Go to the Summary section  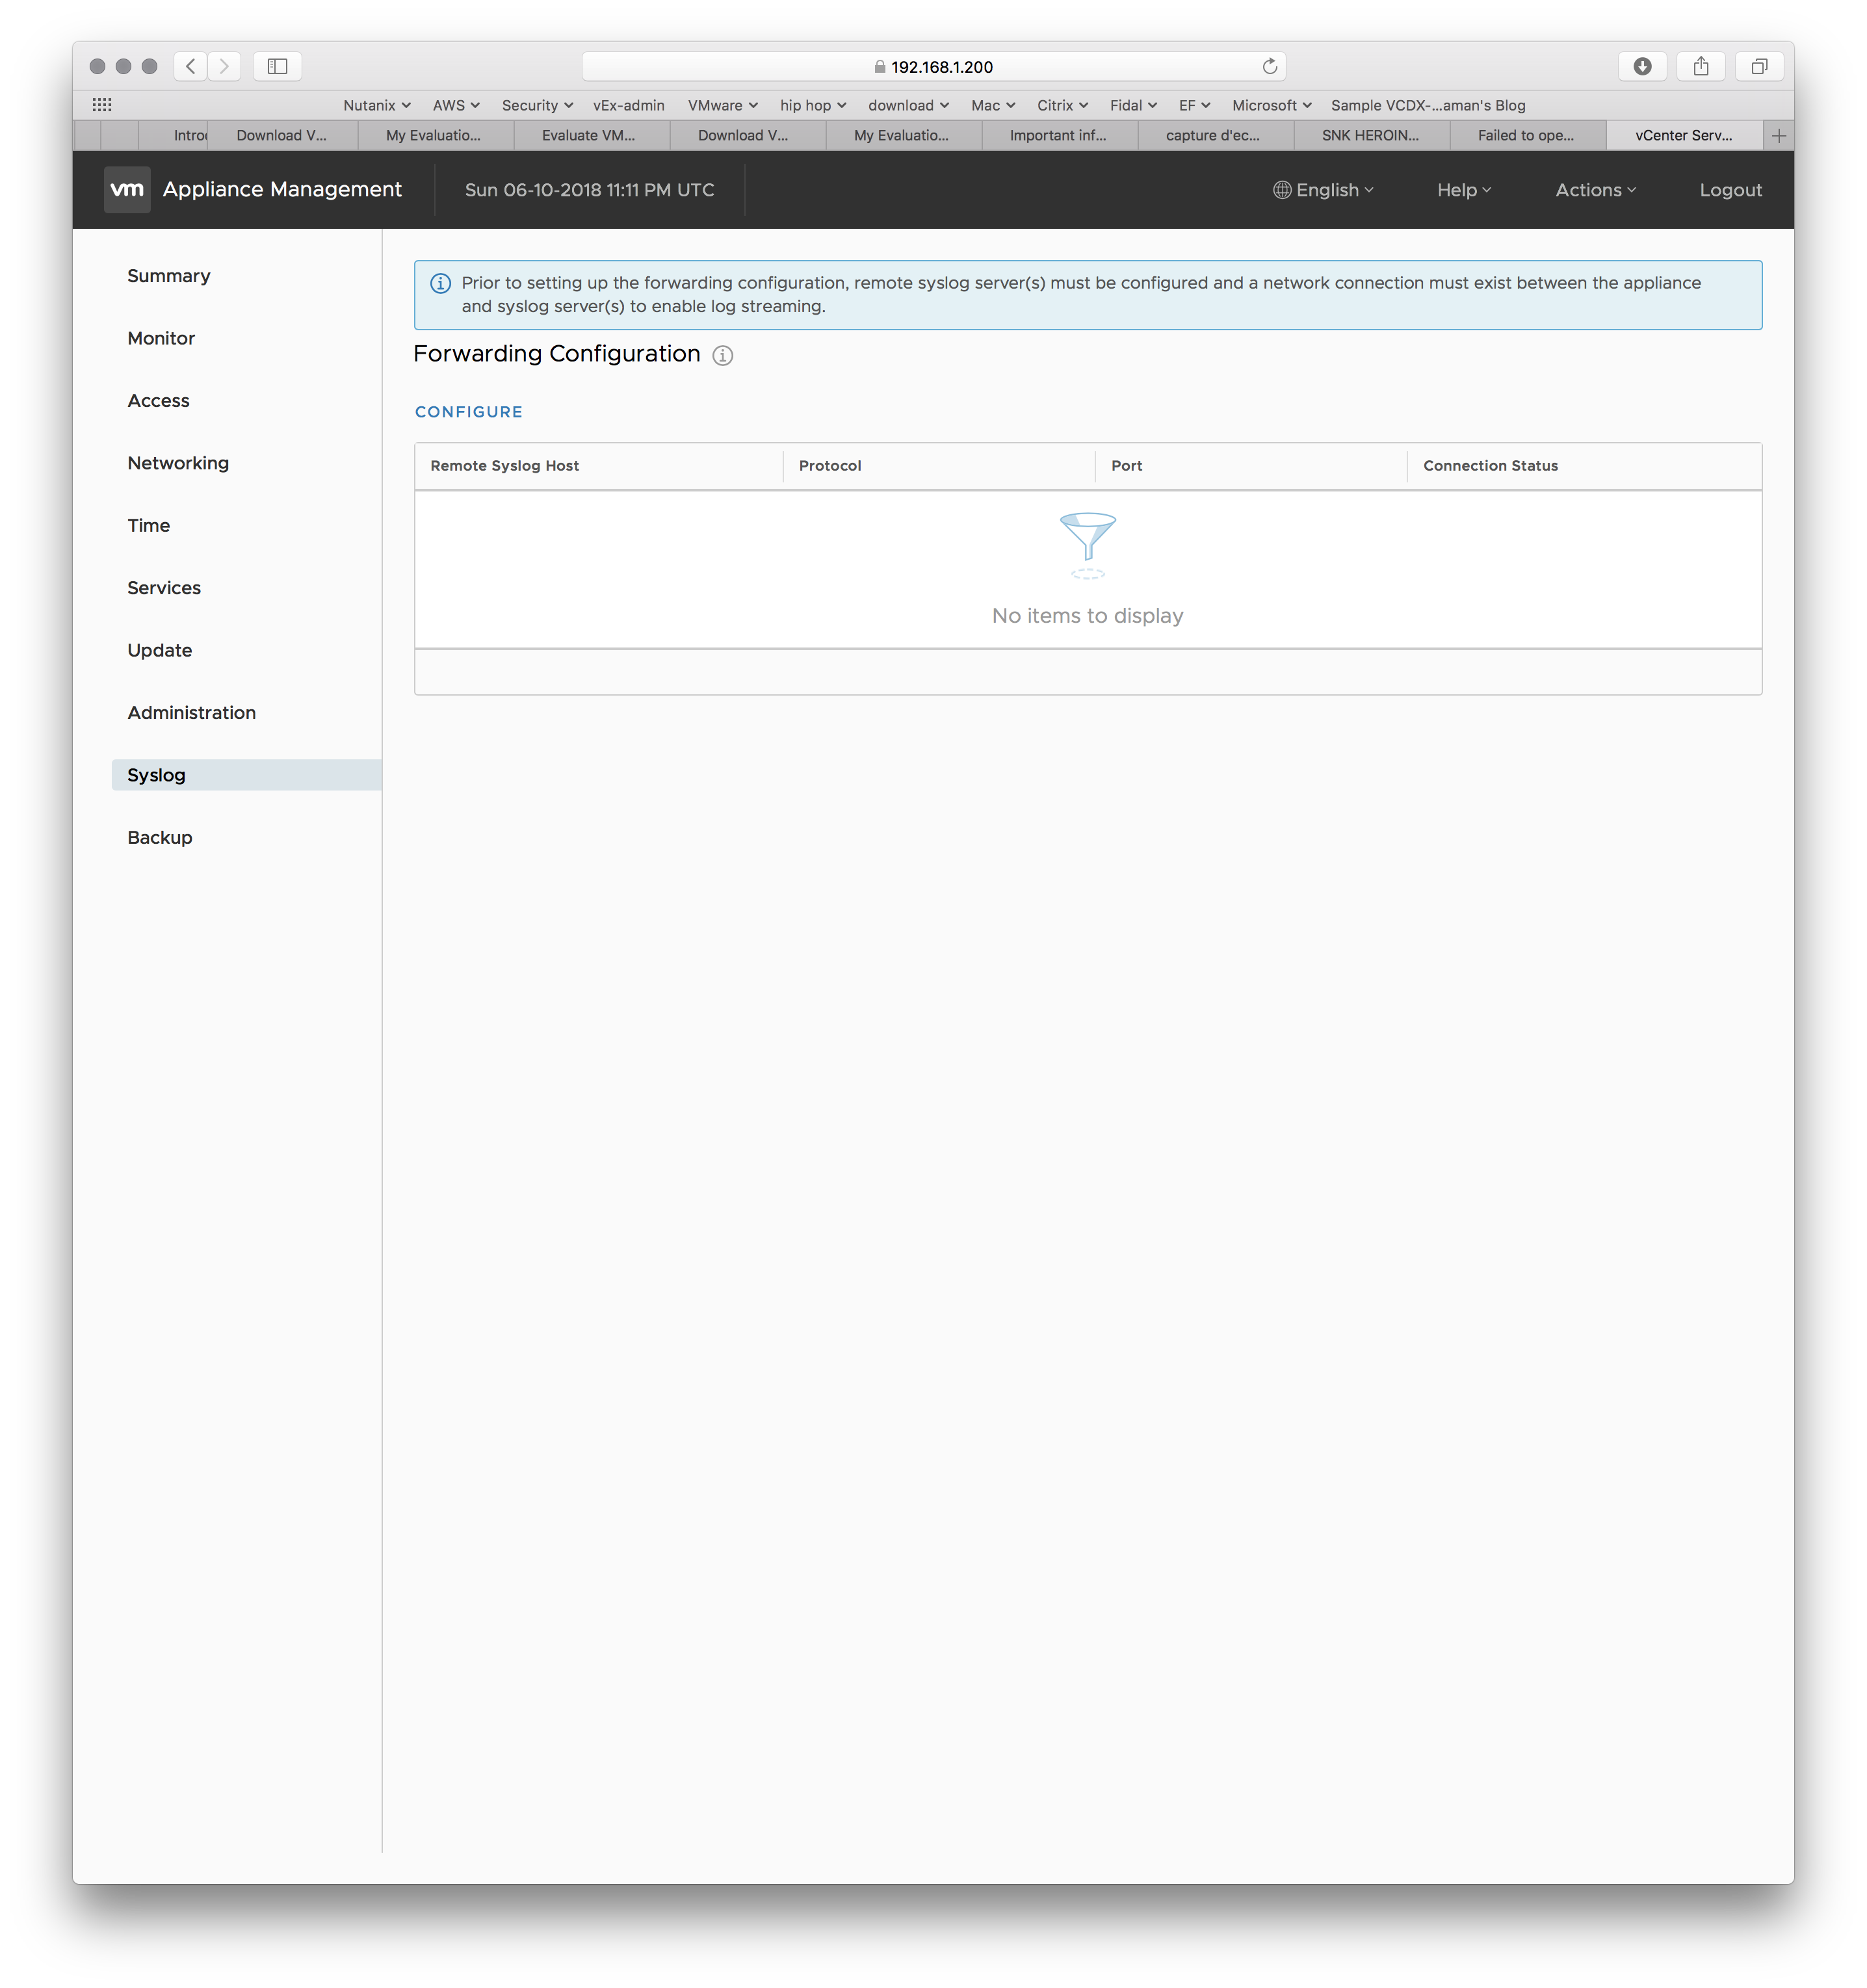pos(168,276)
